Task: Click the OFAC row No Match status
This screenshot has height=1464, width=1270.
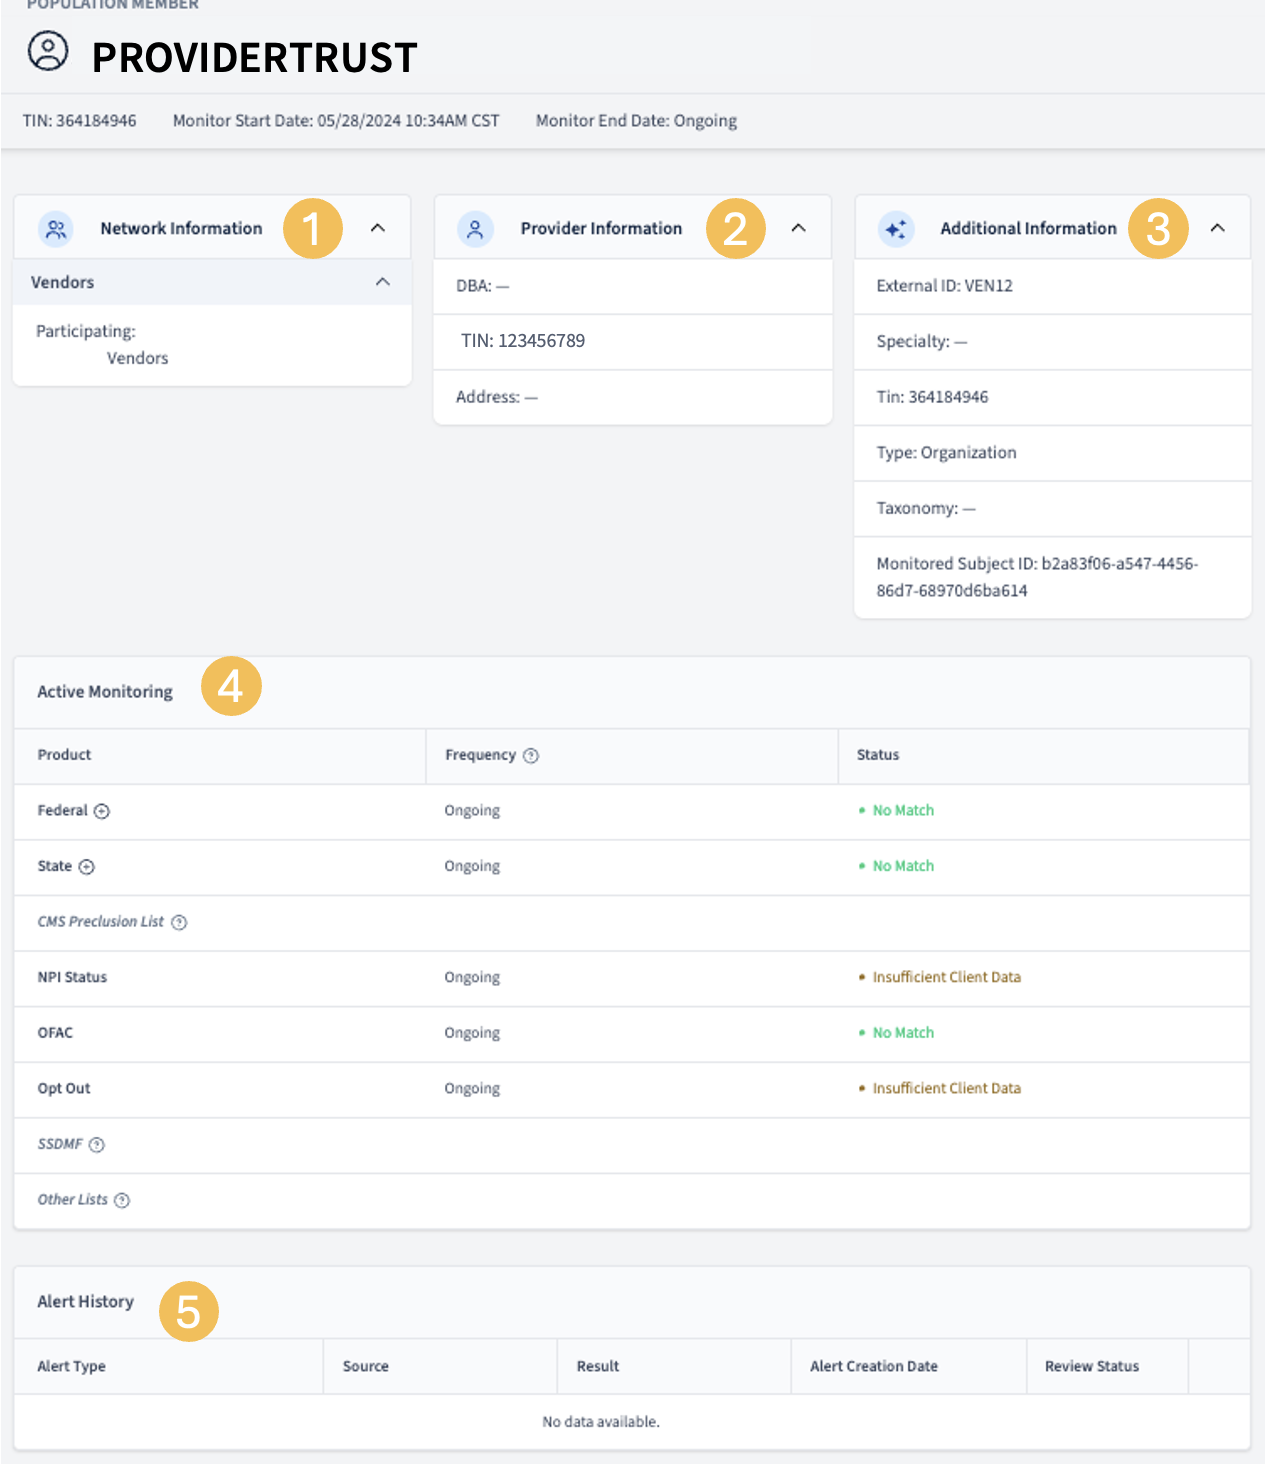Action: 897,1033
